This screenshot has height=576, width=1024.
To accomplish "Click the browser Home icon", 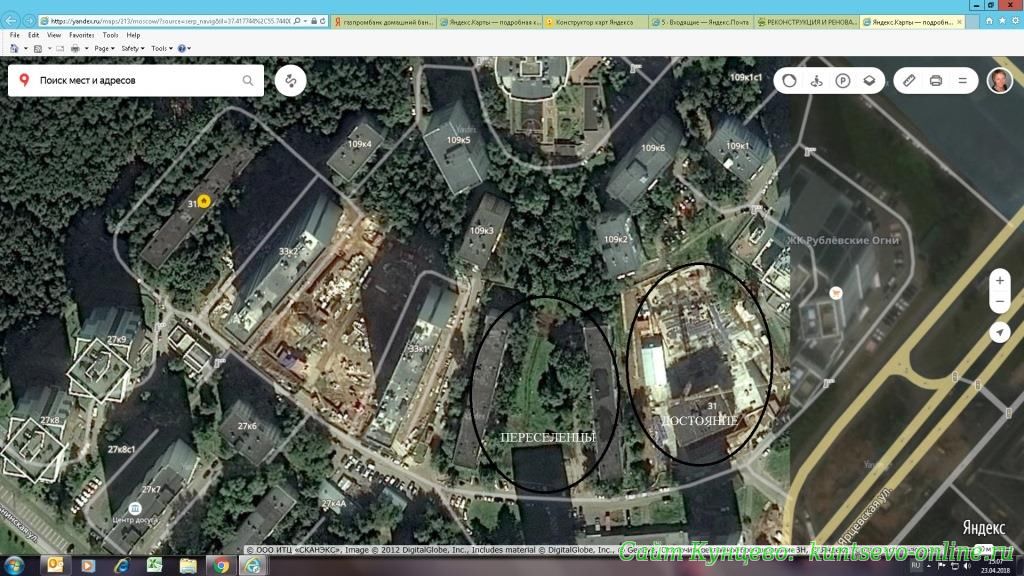I will point(989,21).
